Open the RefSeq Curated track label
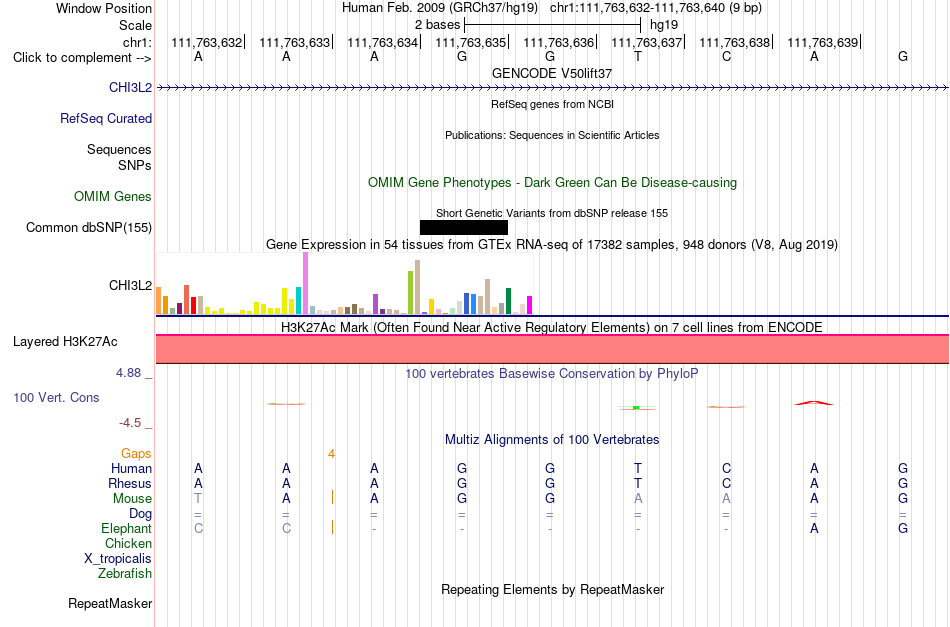 pyautogui.click(x=106, y=118)
